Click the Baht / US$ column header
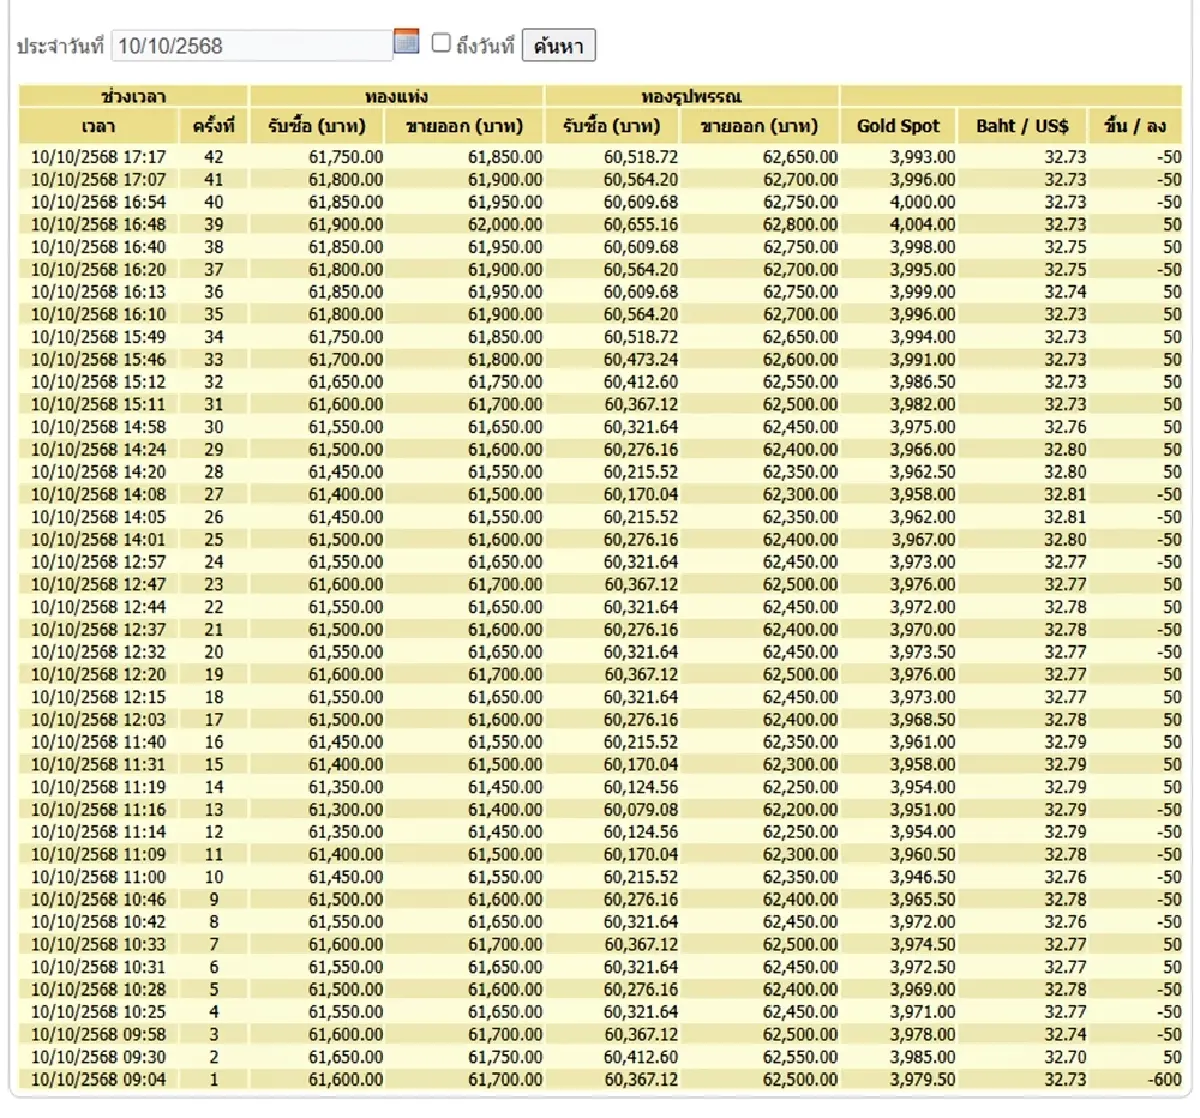The image size is (1200, 1118). coord(1022,126)
